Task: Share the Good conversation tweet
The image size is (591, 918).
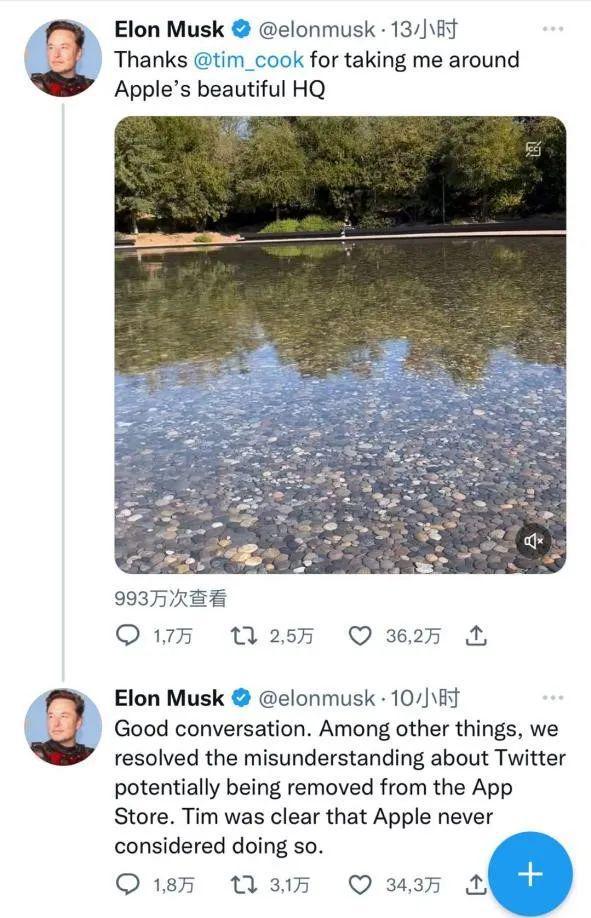Action: pyautogui.click(x=476, y=884)
